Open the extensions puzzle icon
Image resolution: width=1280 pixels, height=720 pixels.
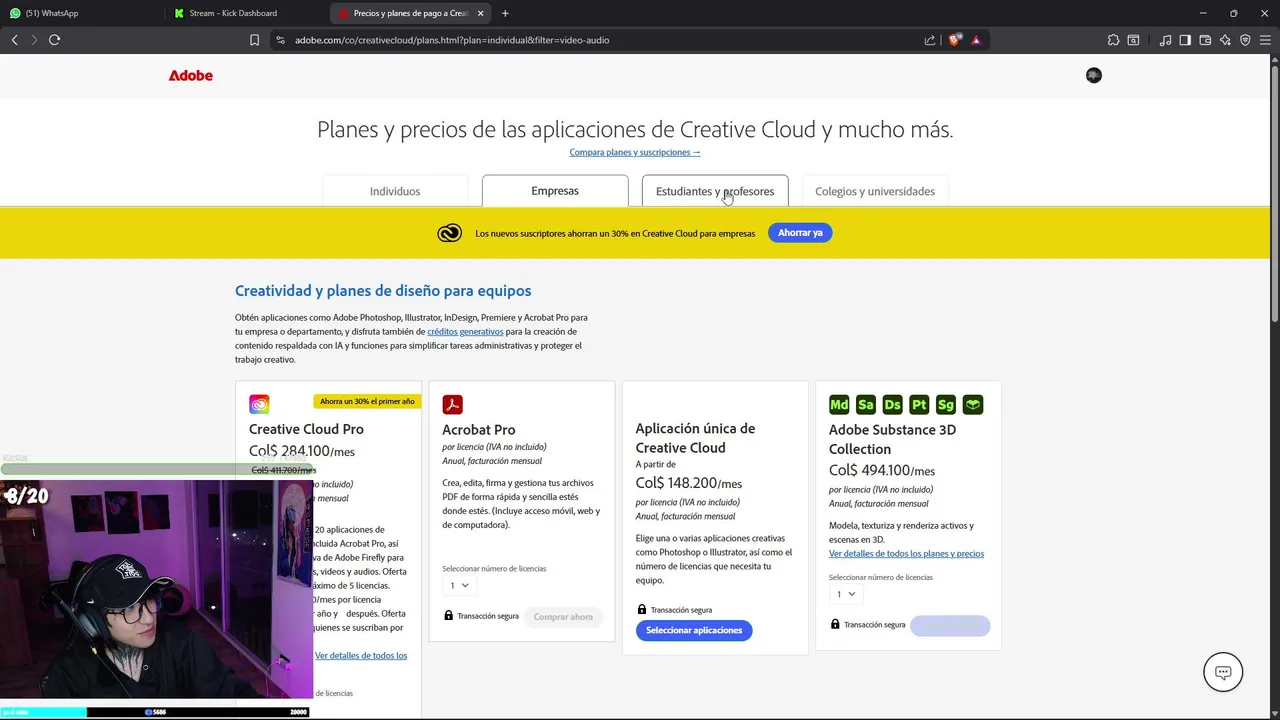[x=1113, y=40]
